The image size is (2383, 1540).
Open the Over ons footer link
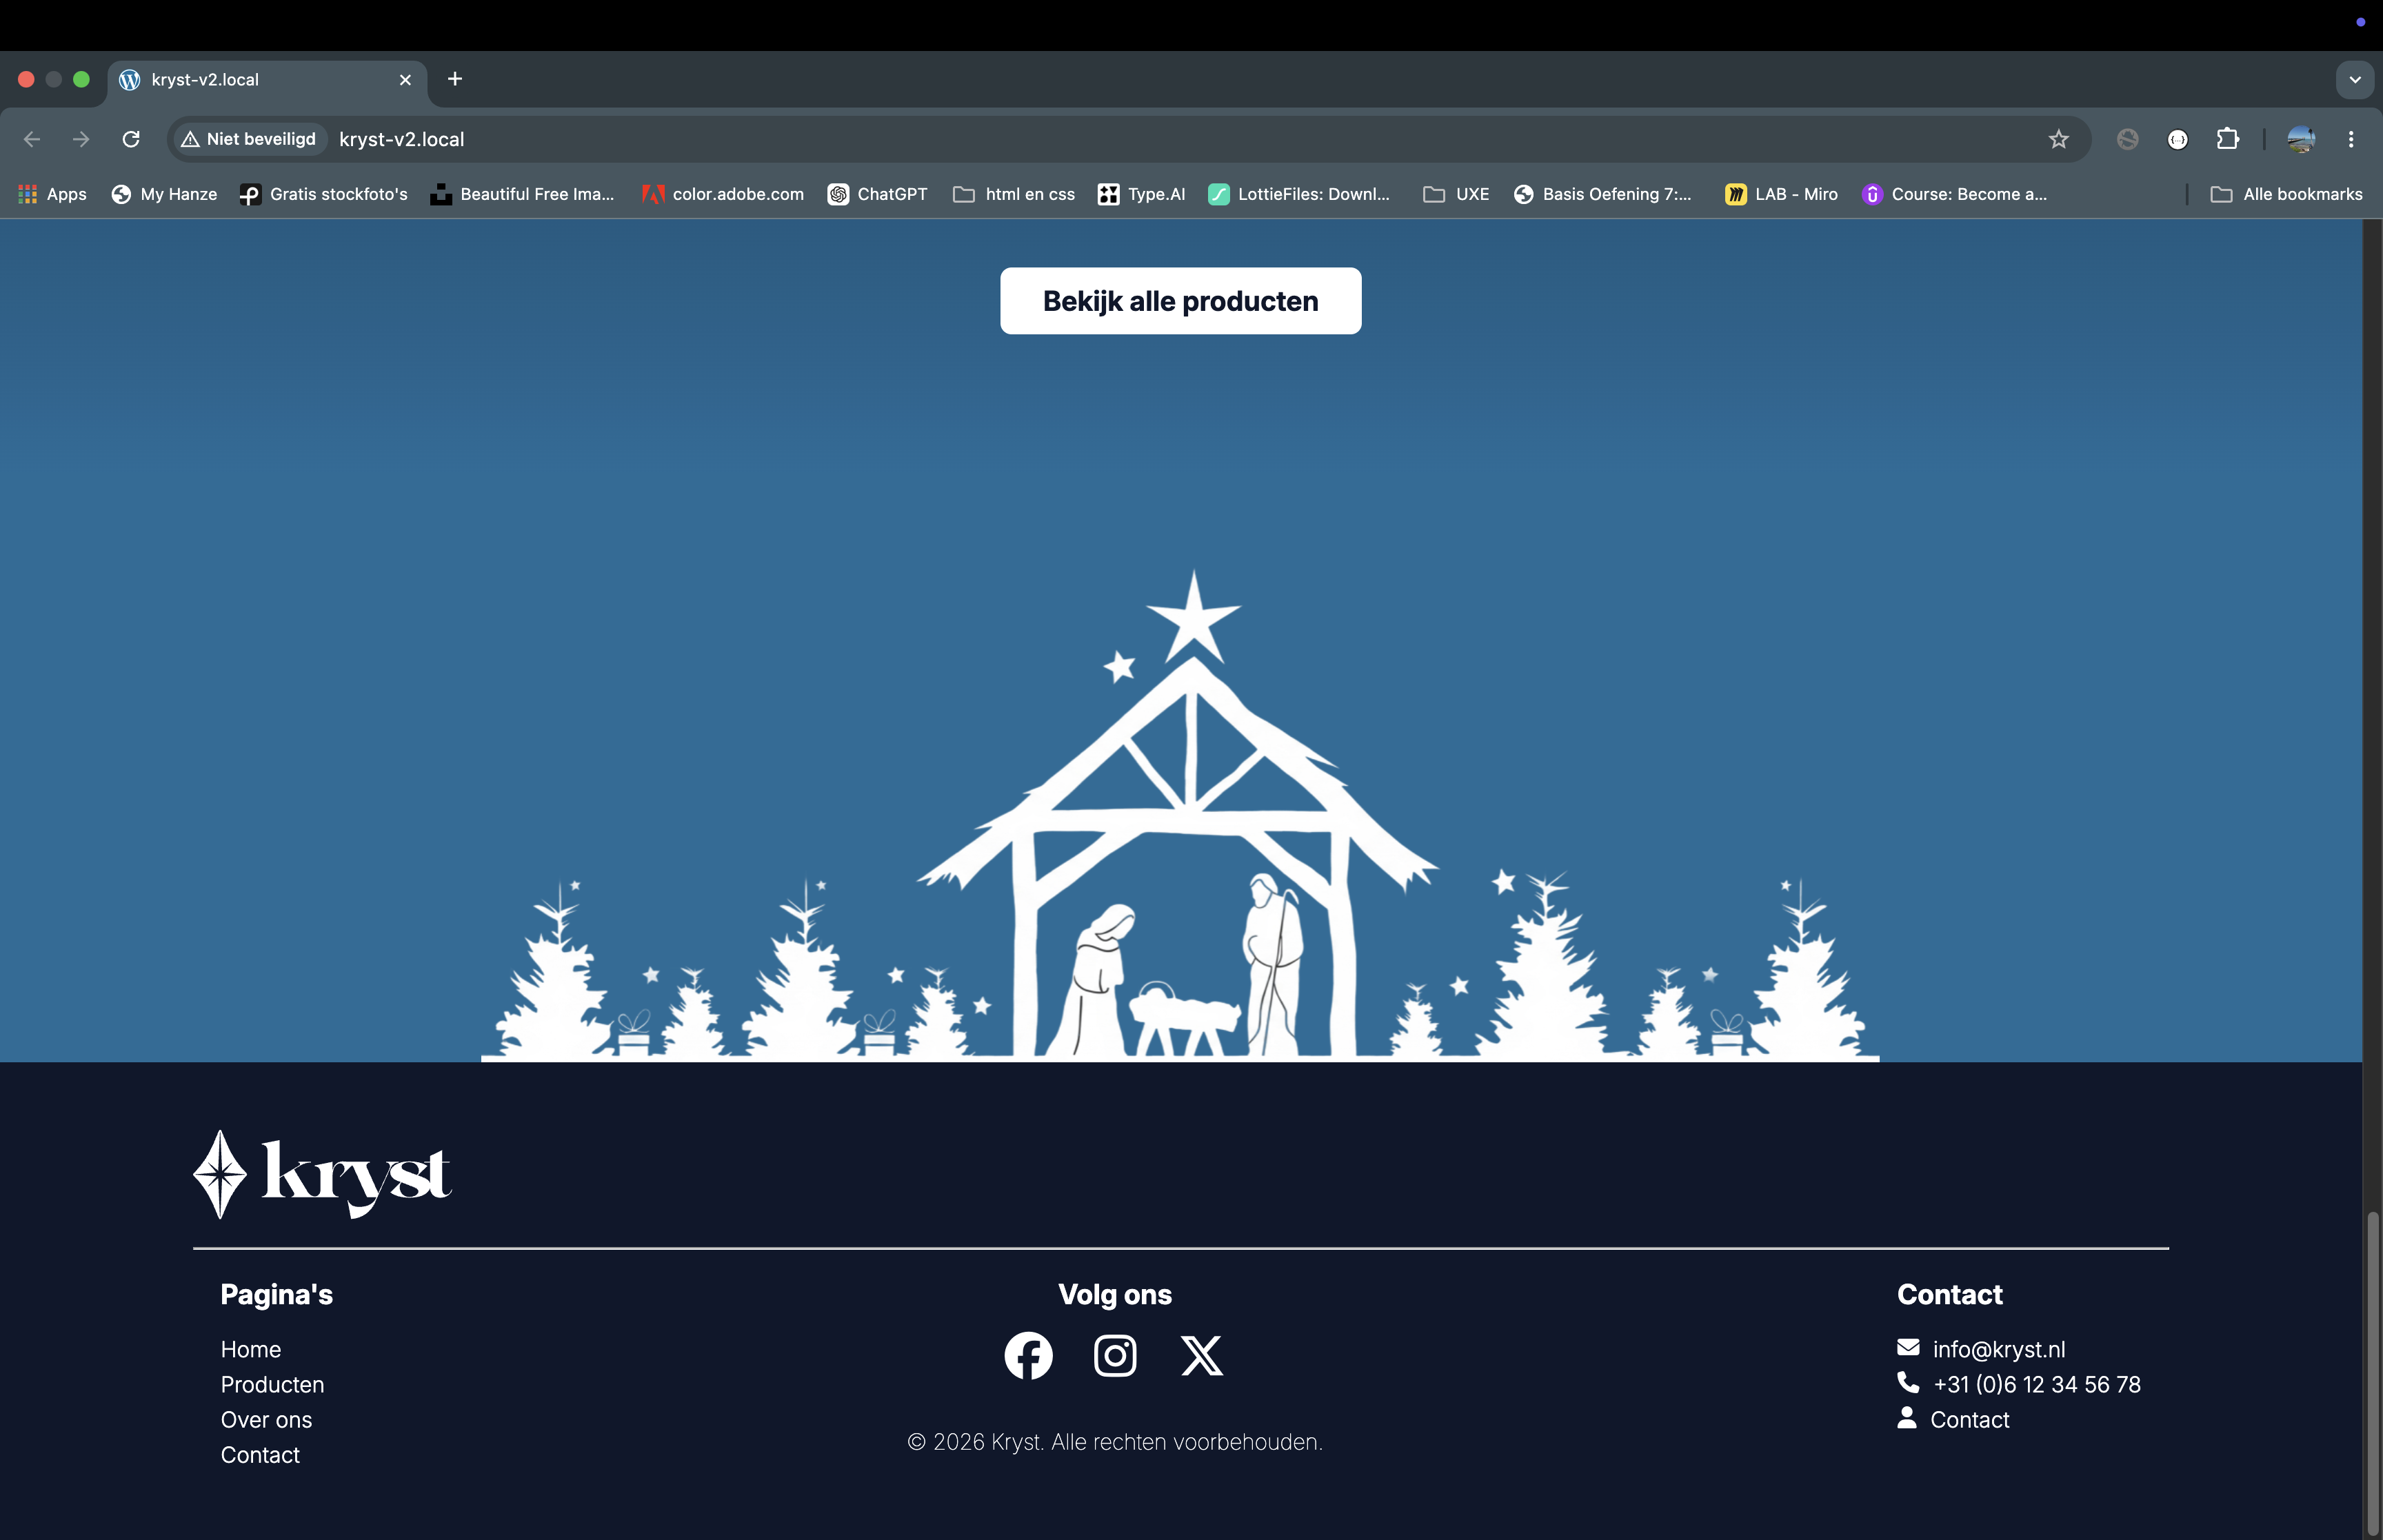point(266,1419)
